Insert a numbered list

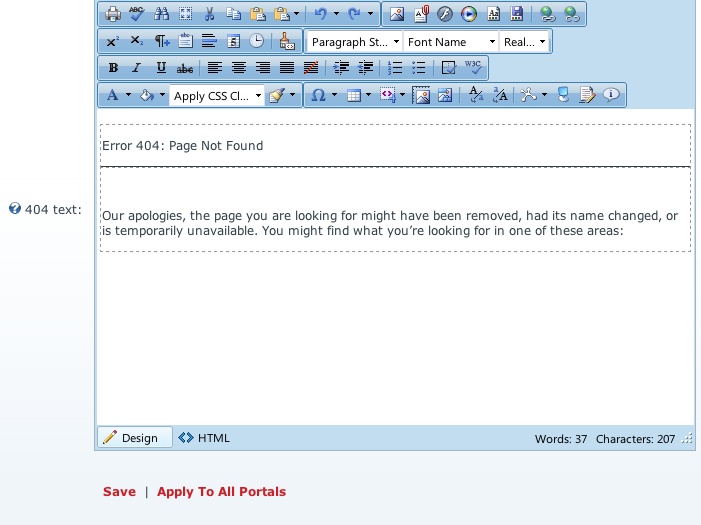coord(395,68)
